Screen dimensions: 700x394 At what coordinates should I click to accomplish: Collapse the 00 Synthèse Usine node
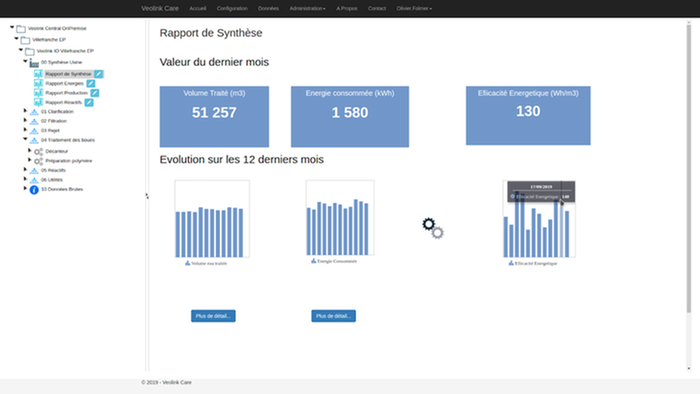25,61
